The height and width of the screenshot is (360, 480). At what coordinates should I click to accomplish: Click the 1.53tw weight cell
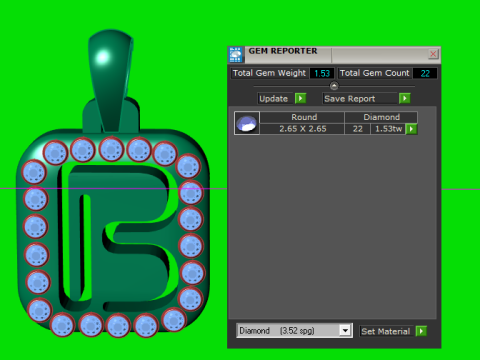[388, 129]
